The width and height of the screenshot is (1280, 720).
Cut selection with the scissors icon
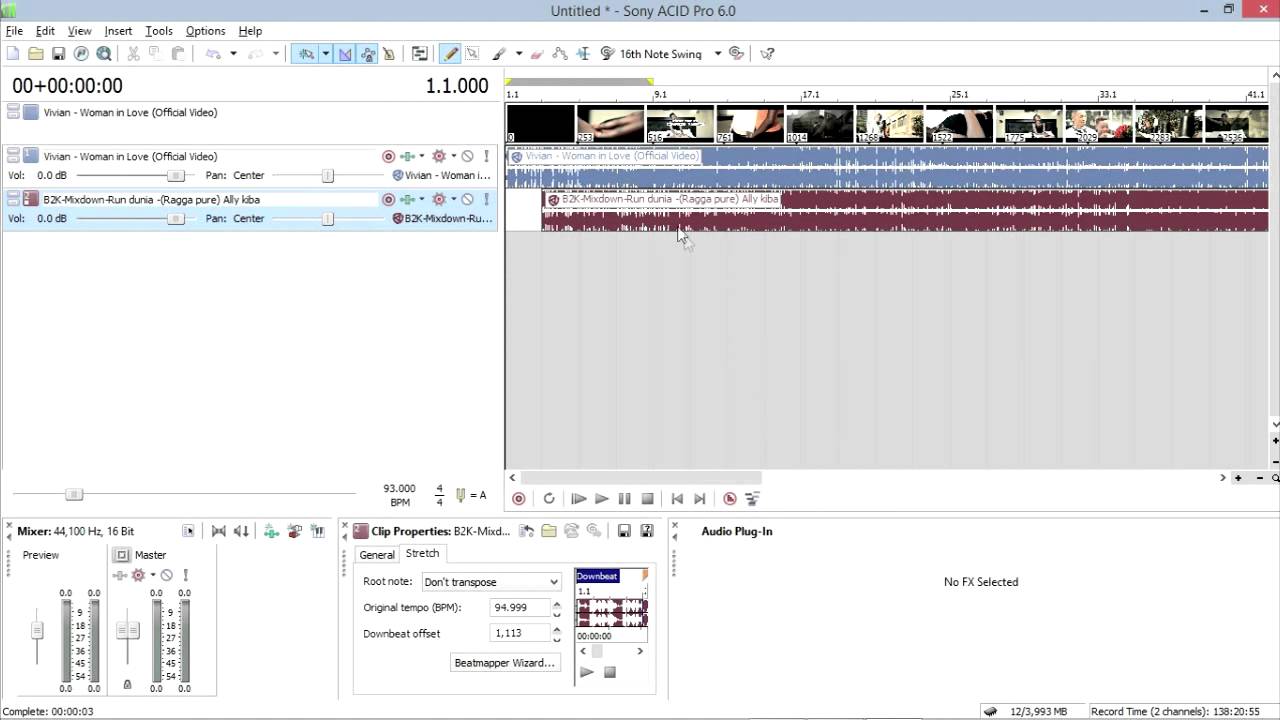point(133,54)
